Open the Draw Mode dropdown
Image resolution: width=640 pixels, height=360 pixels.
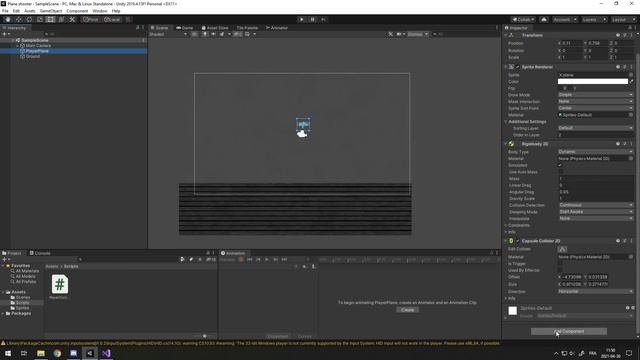(x=596, y=95)
